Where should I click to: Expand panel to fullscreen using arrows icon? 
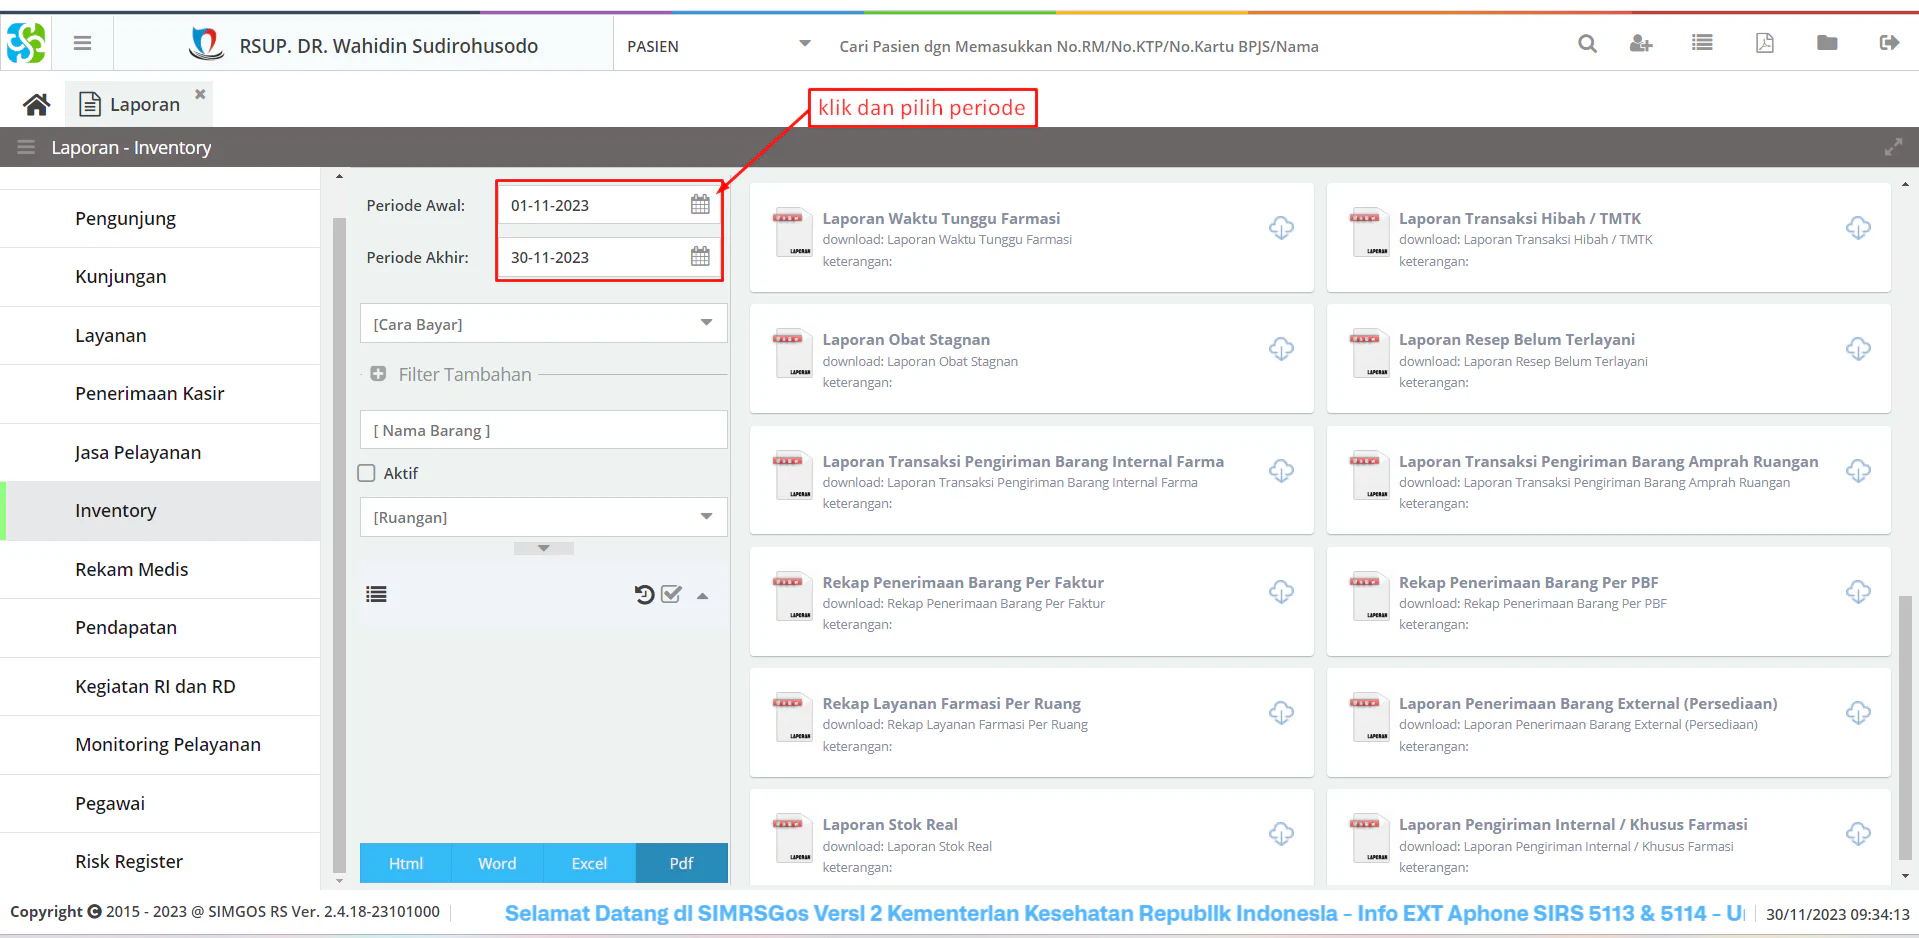1893,147
